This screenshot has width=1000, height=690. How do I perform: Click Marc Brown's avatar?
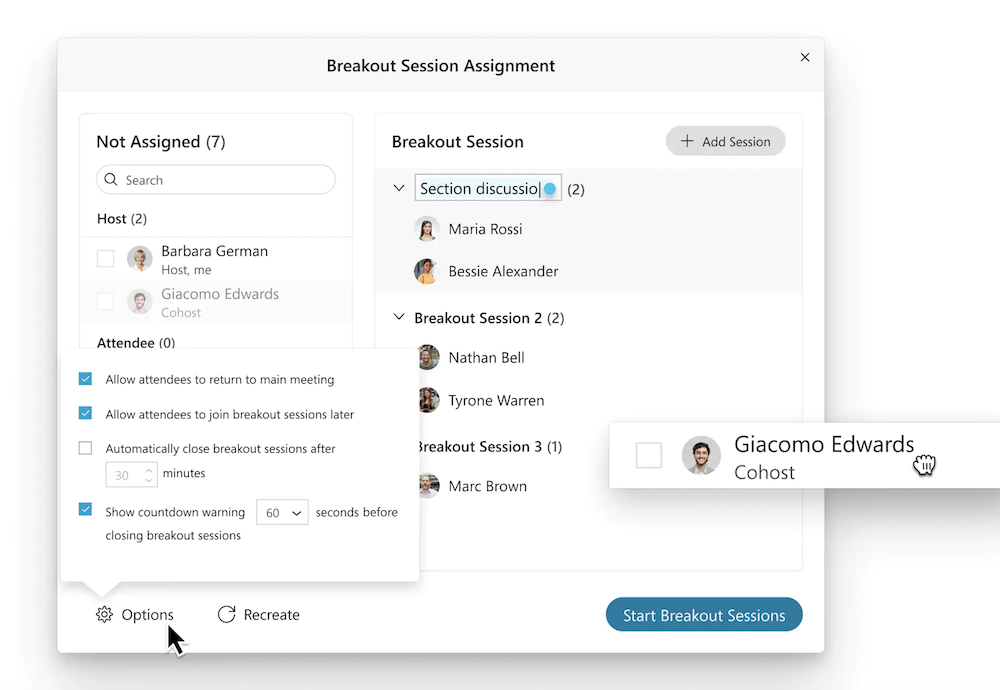click(428, 486)
